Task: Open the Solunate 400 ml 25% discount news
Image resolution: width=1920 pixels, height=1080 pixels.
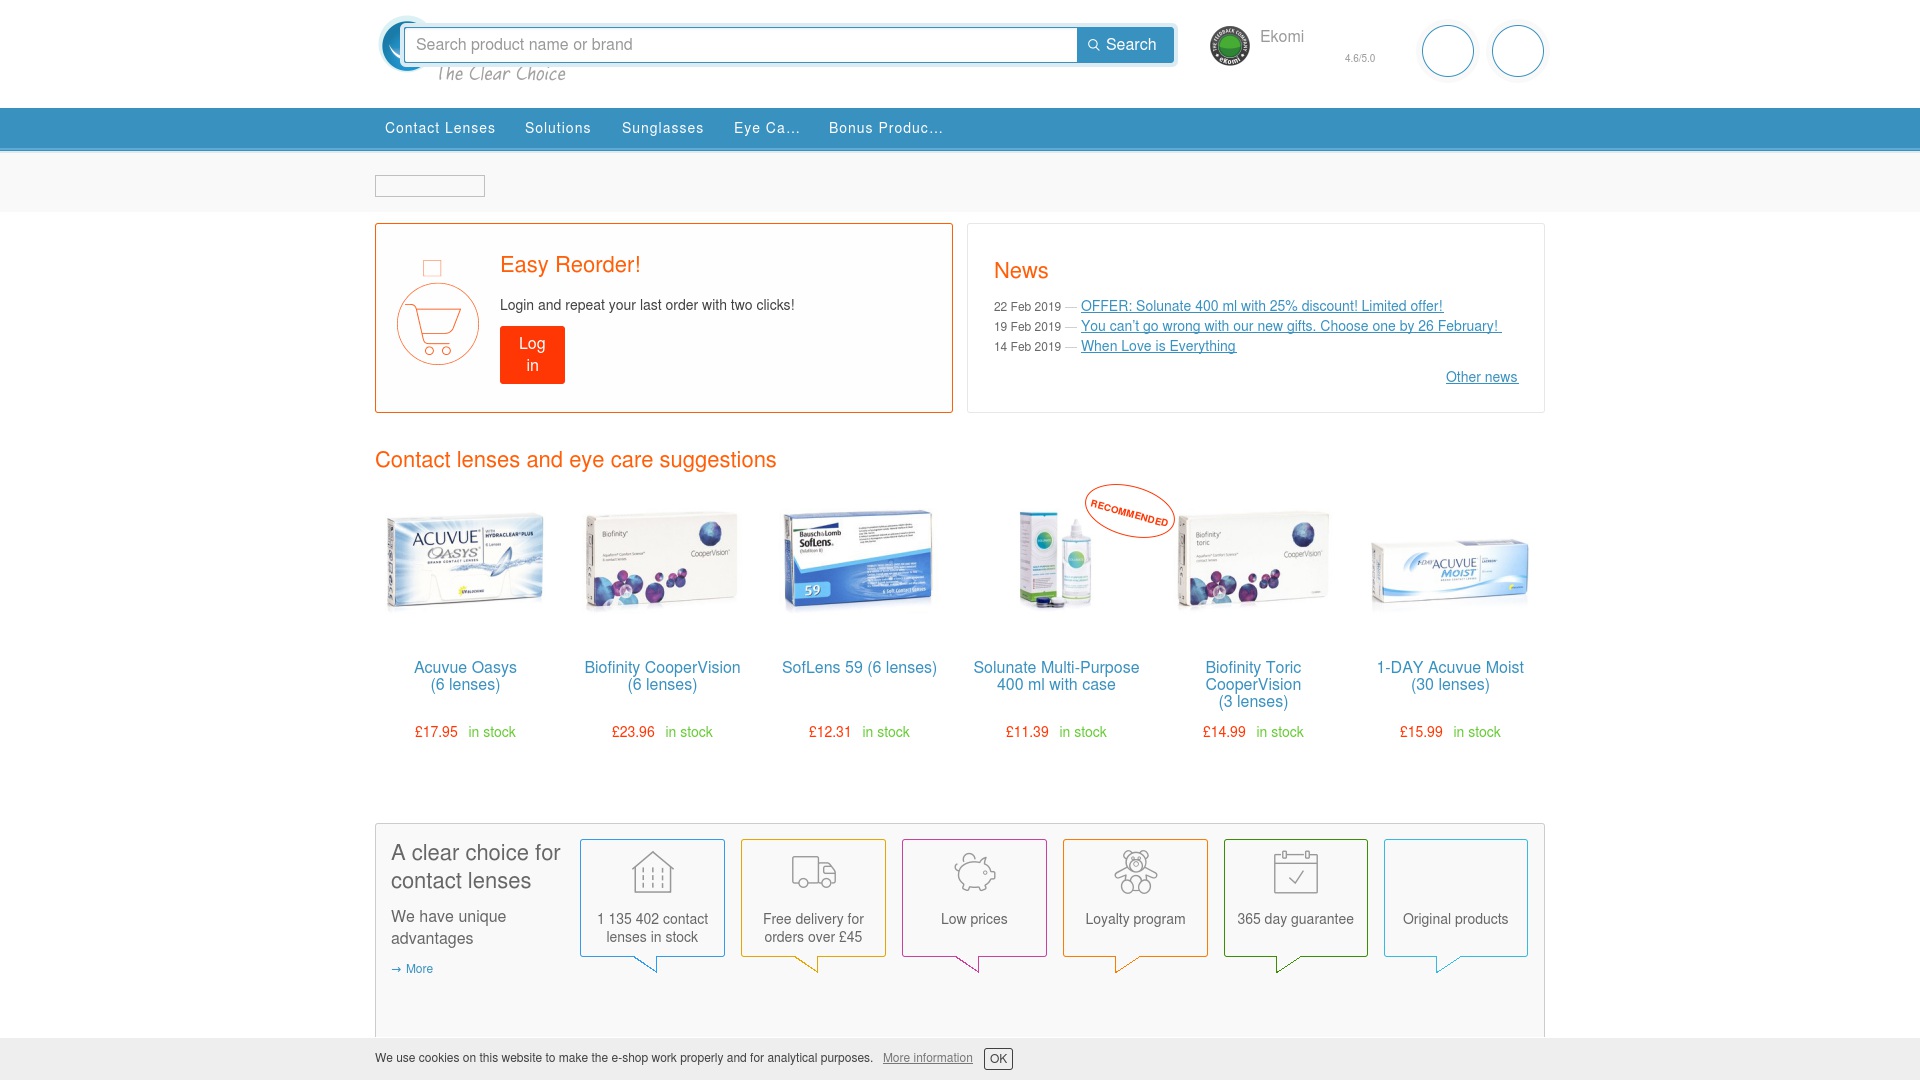Action: pos(1262,306)
